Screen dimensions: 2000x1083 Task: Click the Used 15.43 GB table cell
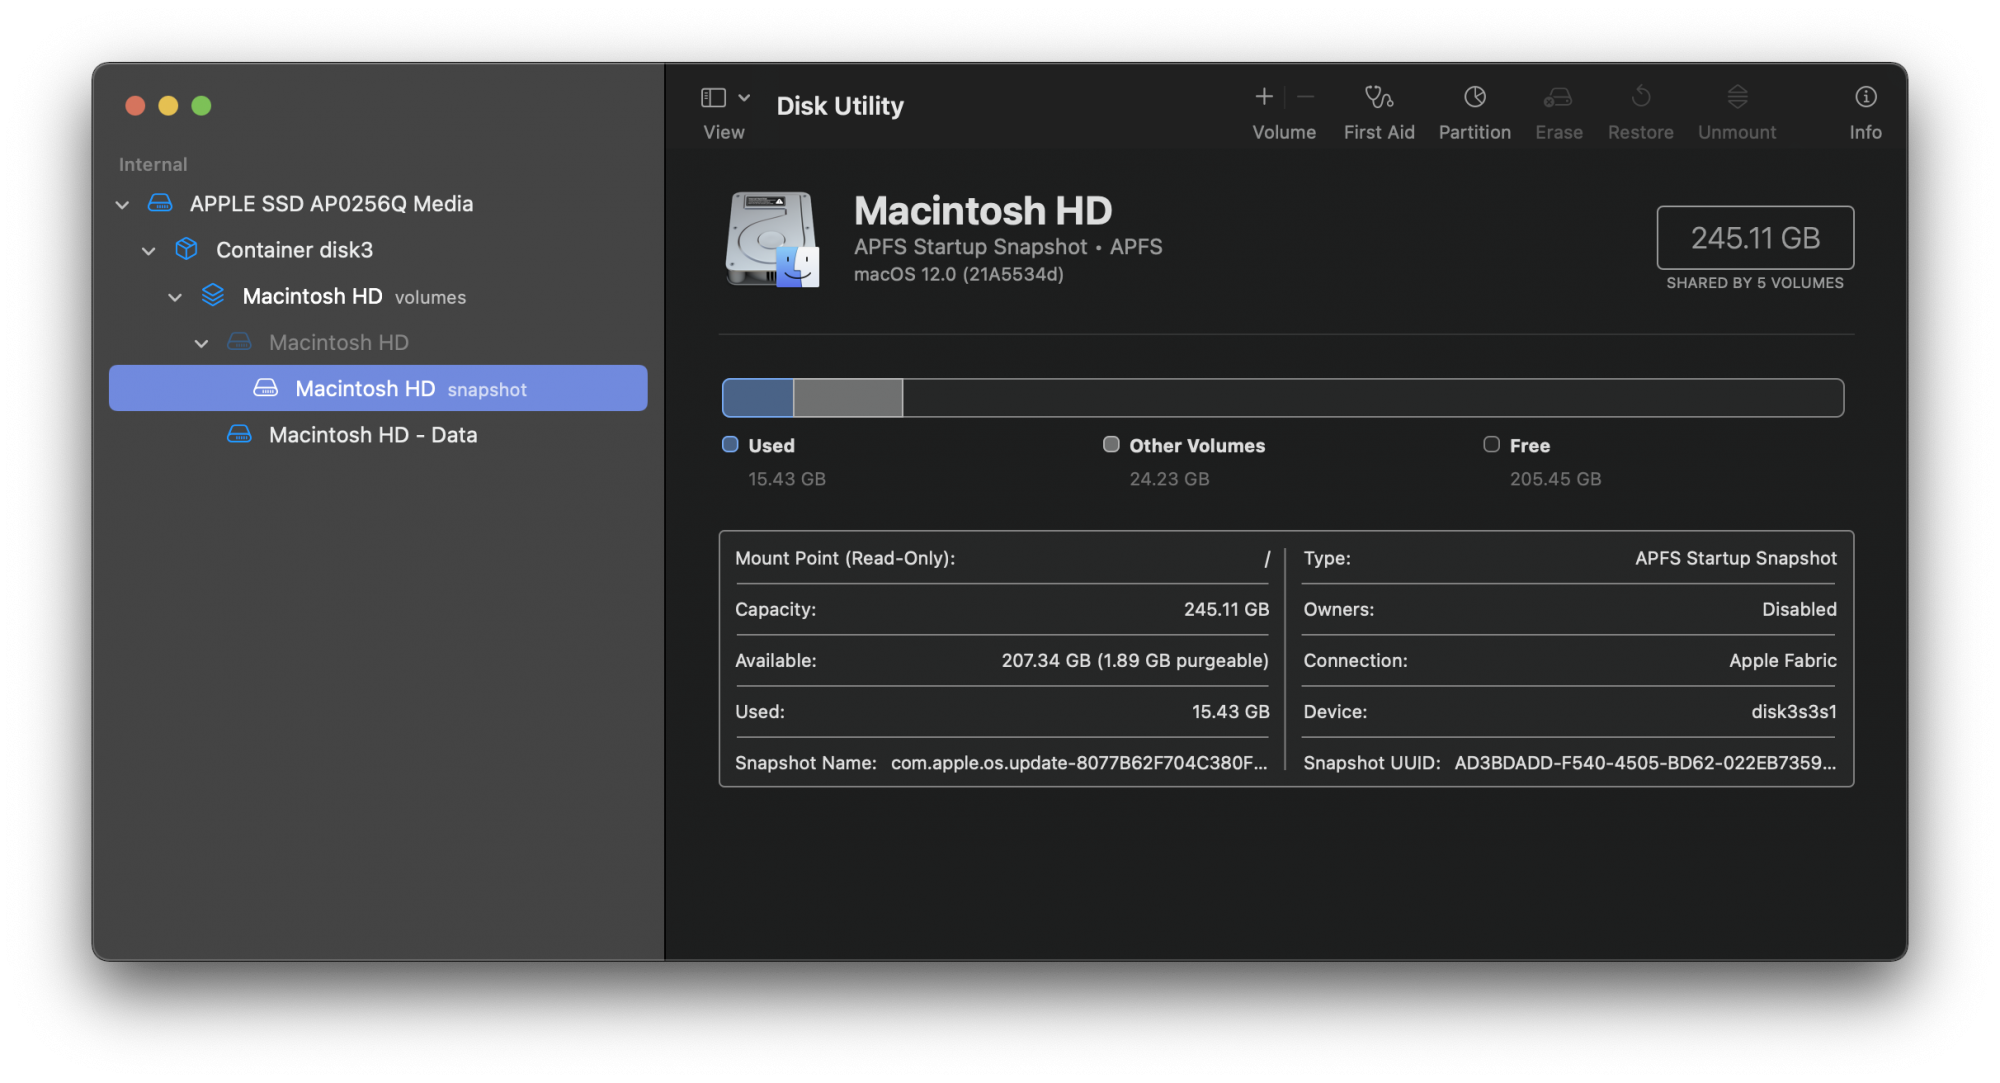pyautogui.click(x=1230, y=712)
